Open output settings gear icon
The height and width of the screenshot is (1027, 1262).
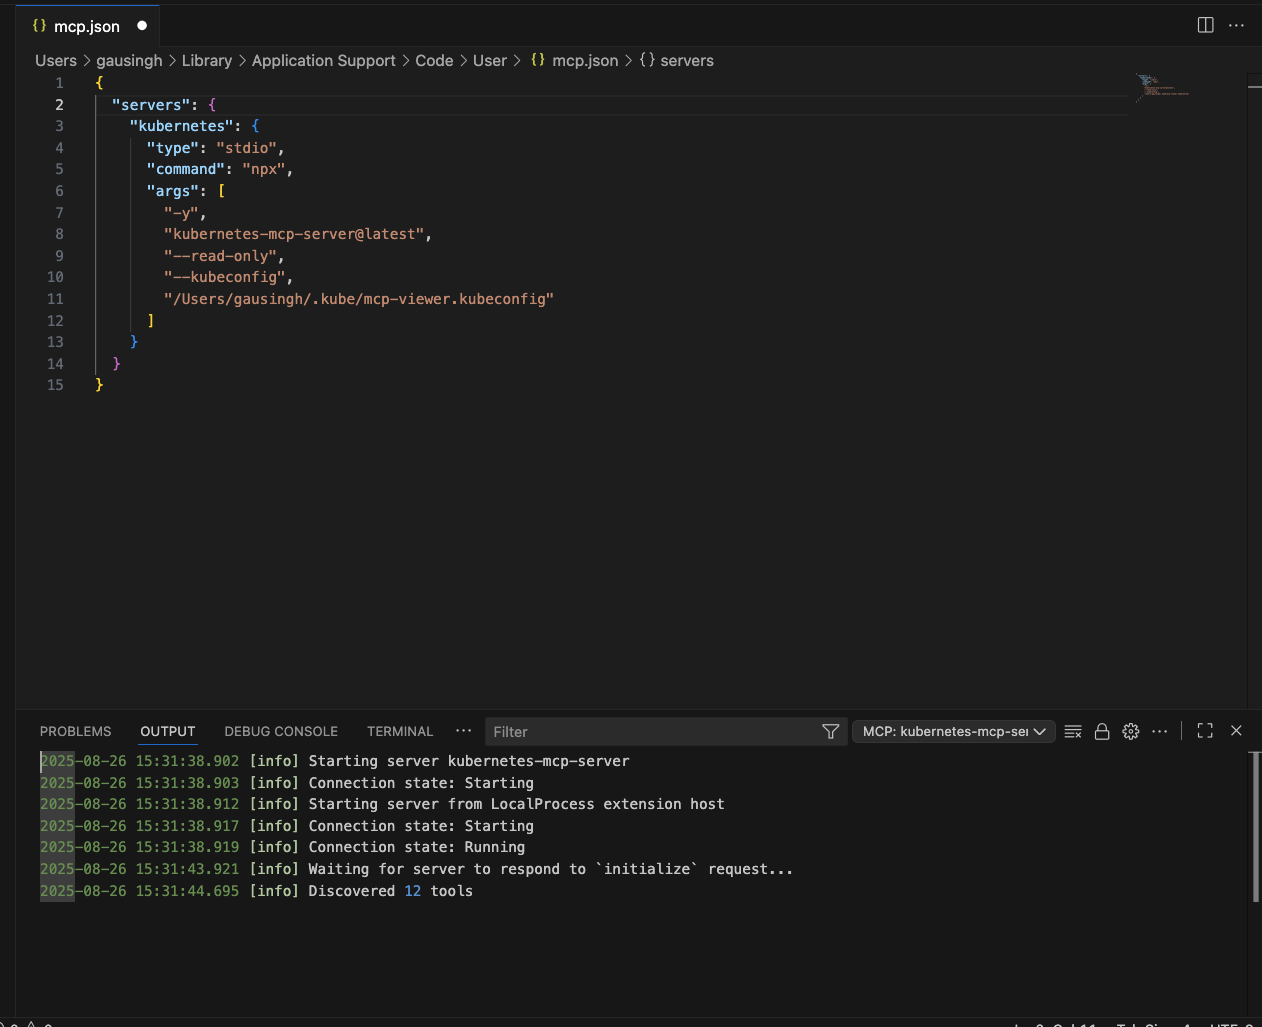(1131, 732)
